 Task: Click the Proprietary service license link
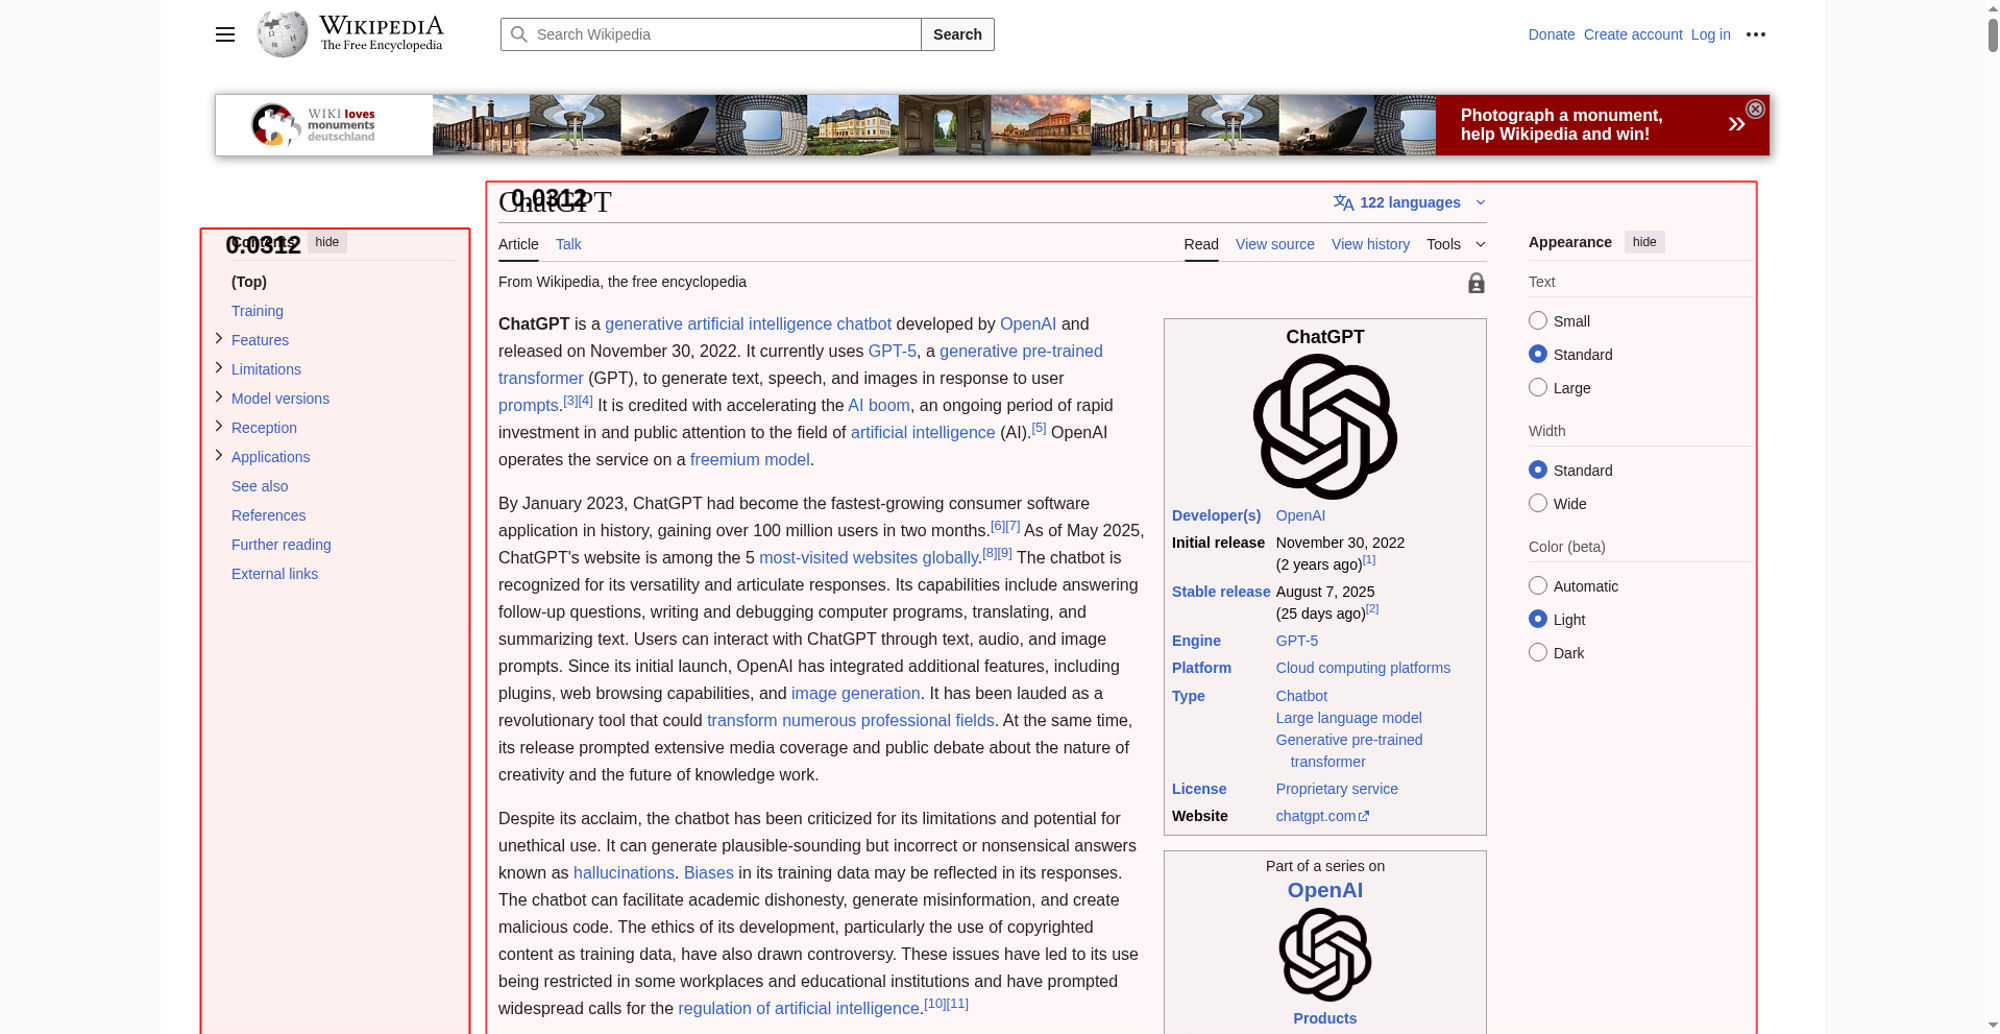click(1337, 789)
